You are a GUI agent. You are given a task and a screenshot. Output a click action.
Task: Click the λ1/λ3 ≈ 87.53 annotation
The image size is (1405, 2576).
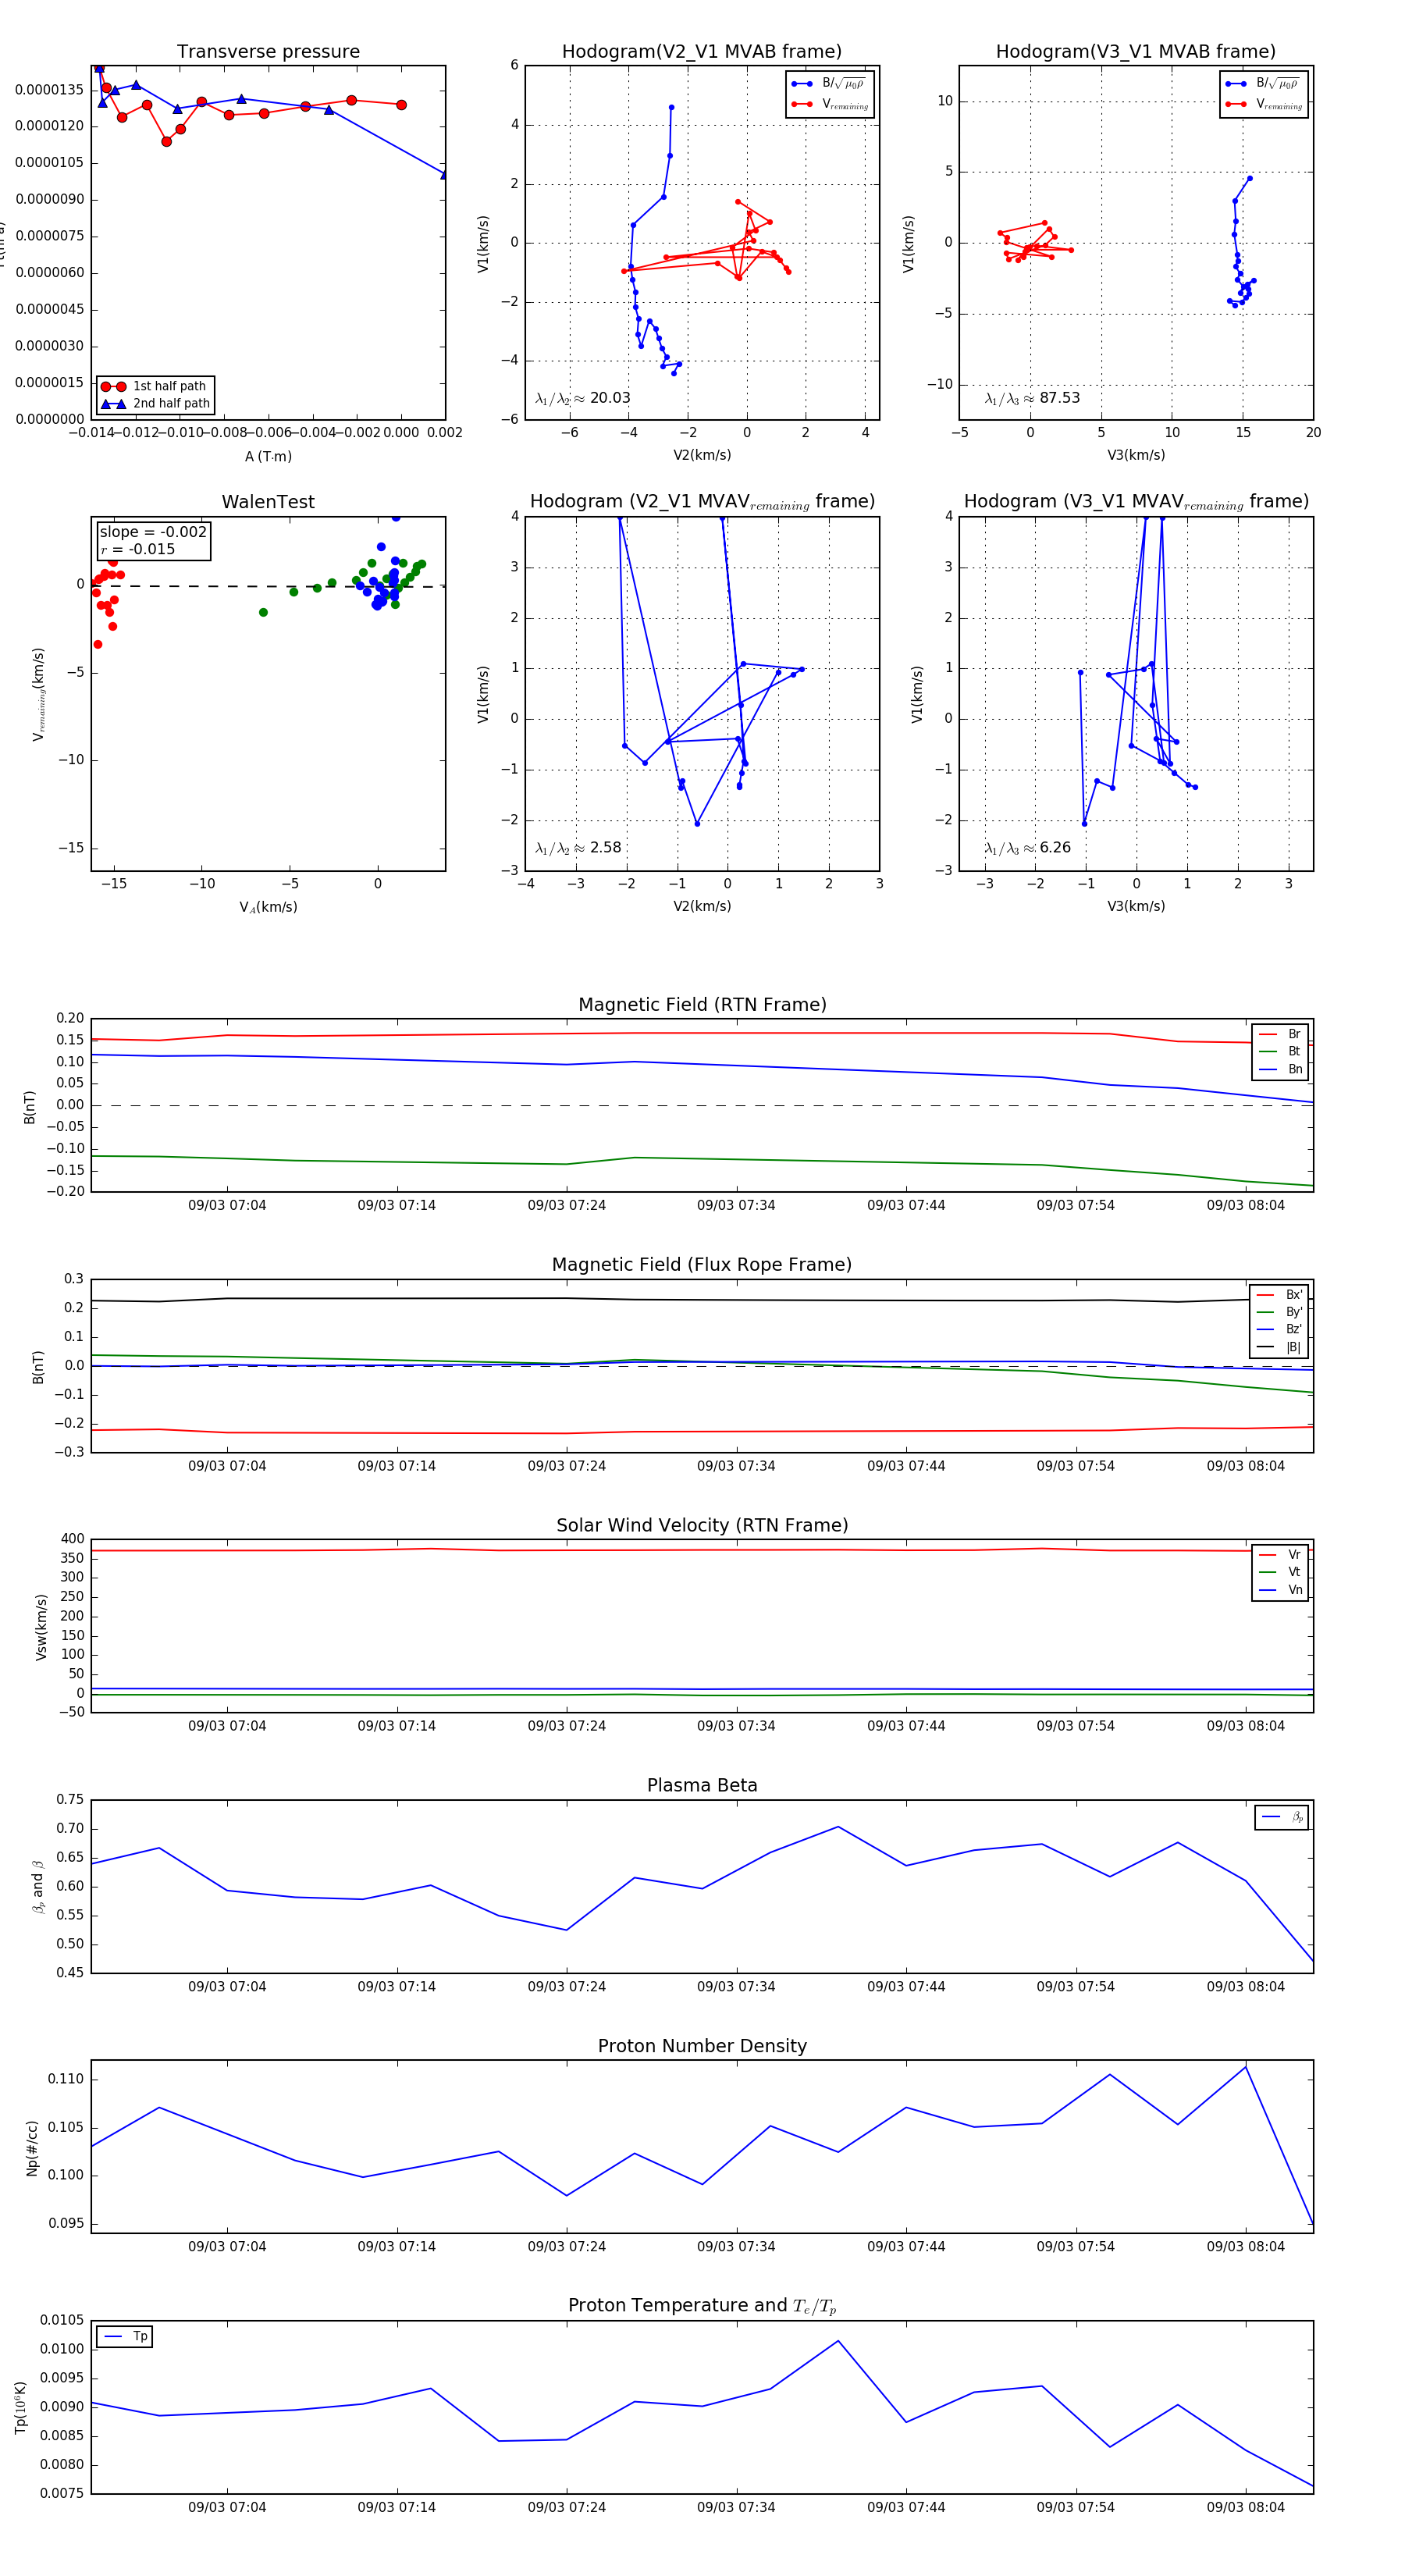[x=1032, y=398]
